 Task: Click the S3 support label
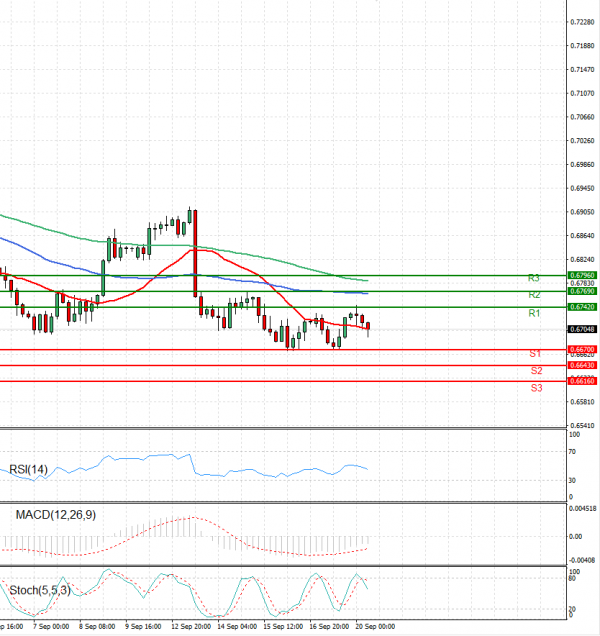pos(536,388)
